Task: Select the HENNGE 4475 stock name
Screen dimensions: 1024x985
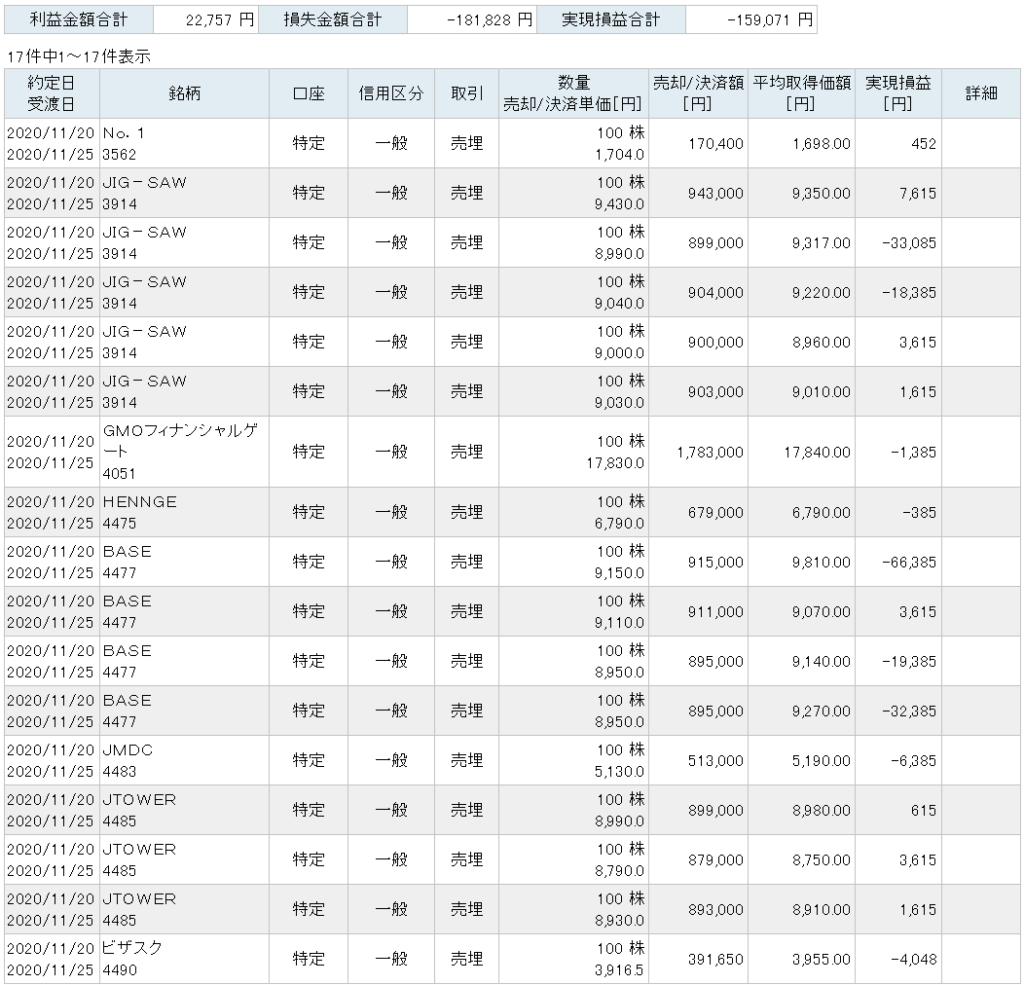Action: click(x=140, y=512)
